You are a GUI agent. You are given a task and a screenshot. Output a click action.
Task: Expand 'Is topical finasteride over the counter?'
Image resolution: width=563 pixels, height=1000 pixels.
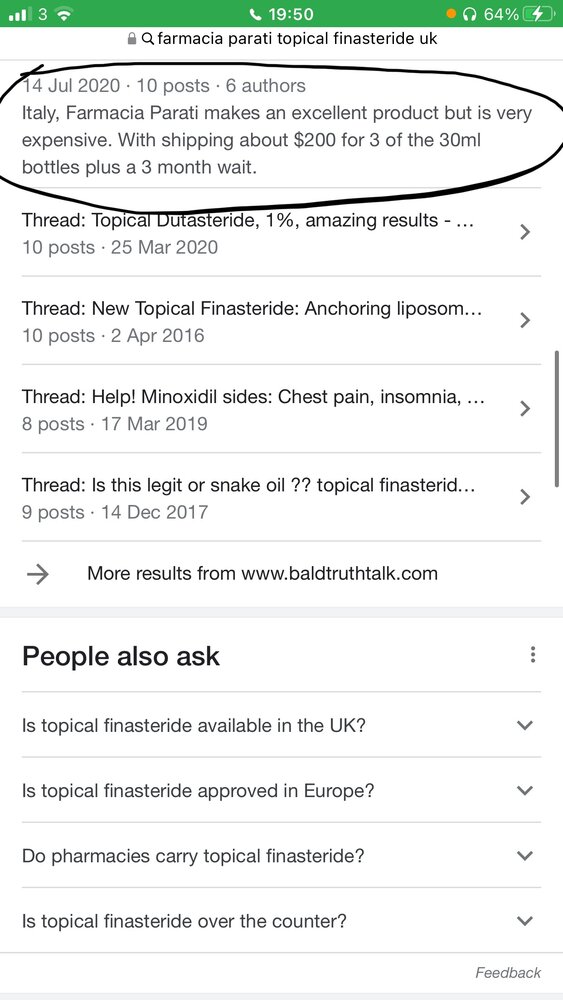coord(281,921)
